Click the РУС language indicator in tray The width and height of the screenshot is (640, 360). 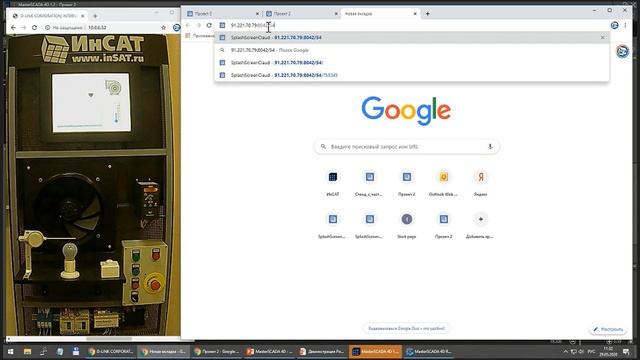coord(591,351)
